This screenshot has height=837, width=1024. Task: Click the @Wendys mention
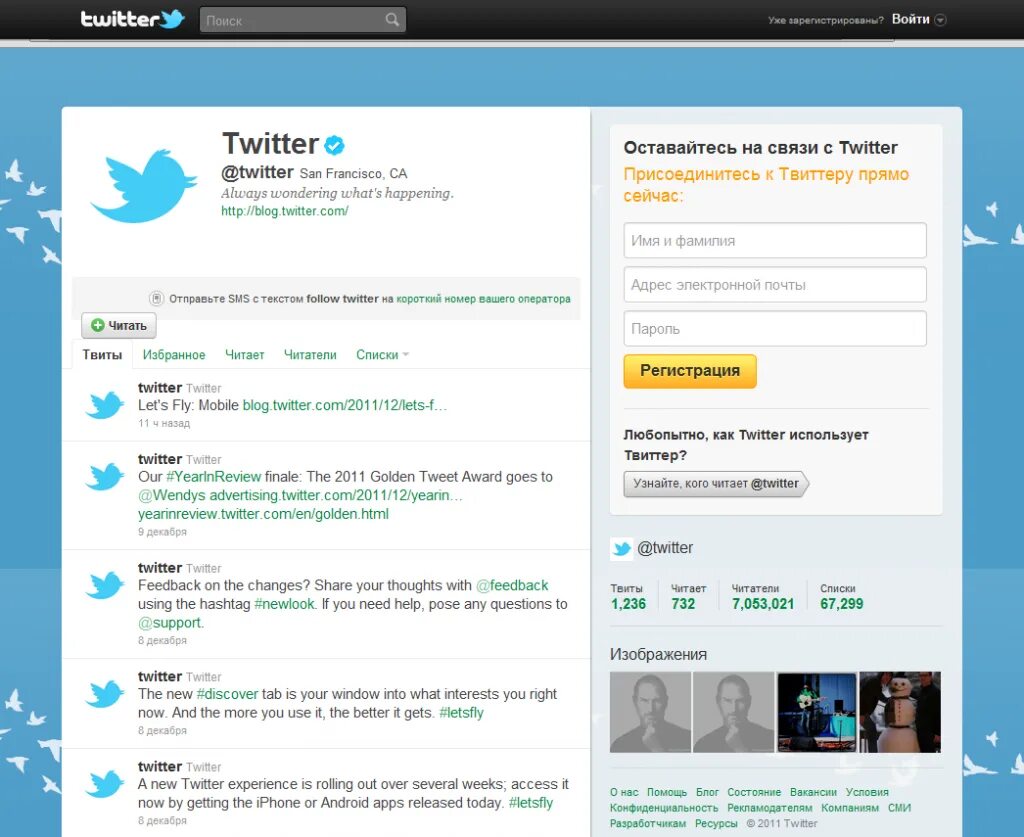(x=172, y=495)
